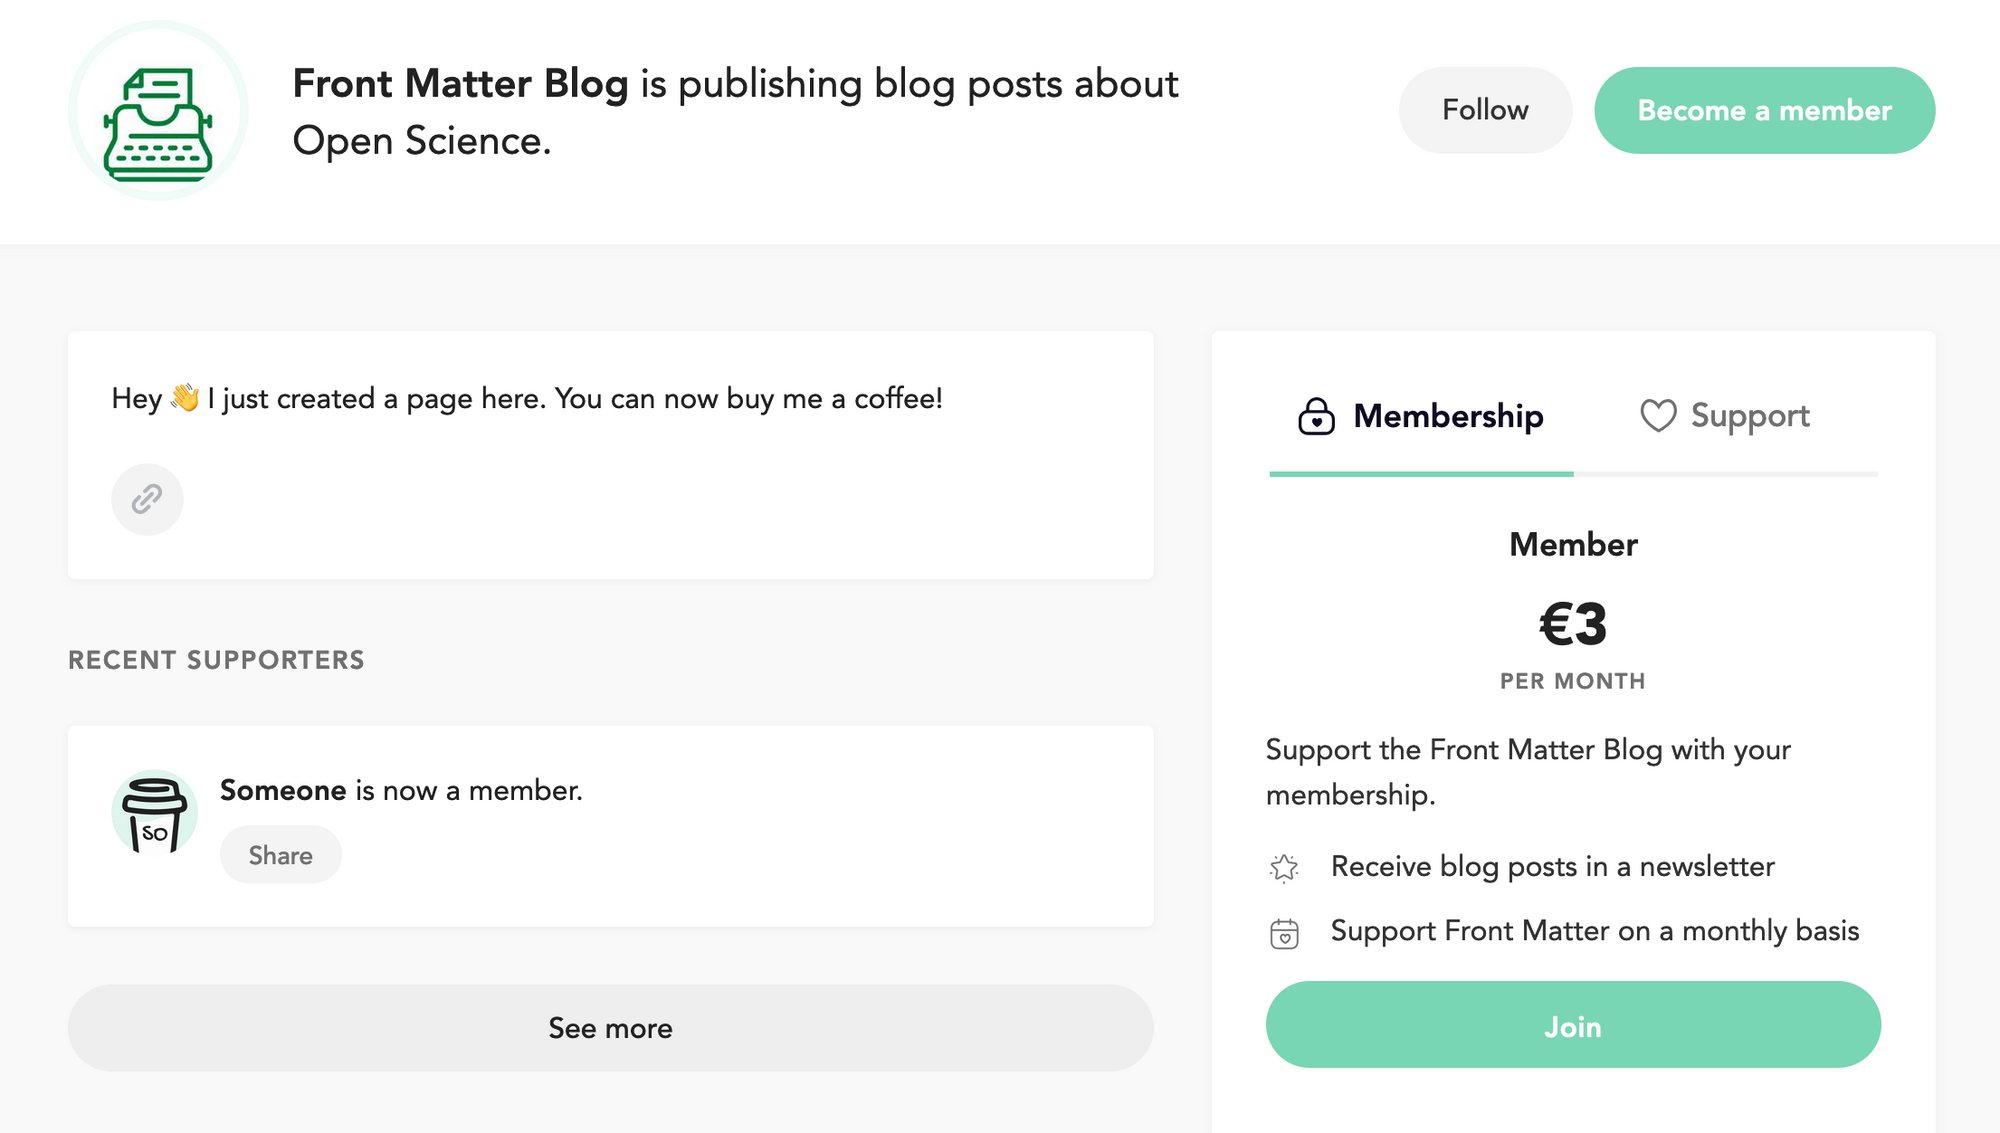
Task: Click the calendar heart icon for monthly support
Action: click(1284, 933)
